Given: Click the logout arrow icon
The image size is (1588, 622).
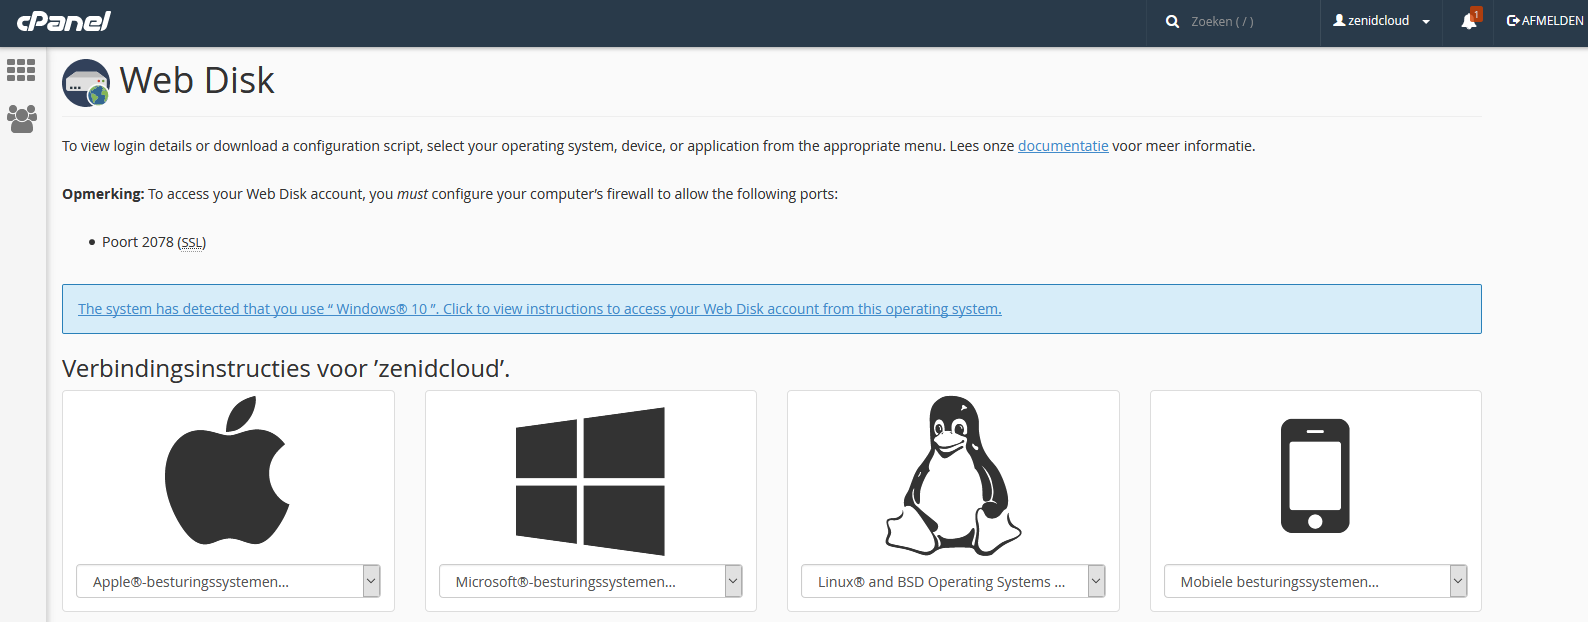Looking at the screenshot, I should (1513, 20).
